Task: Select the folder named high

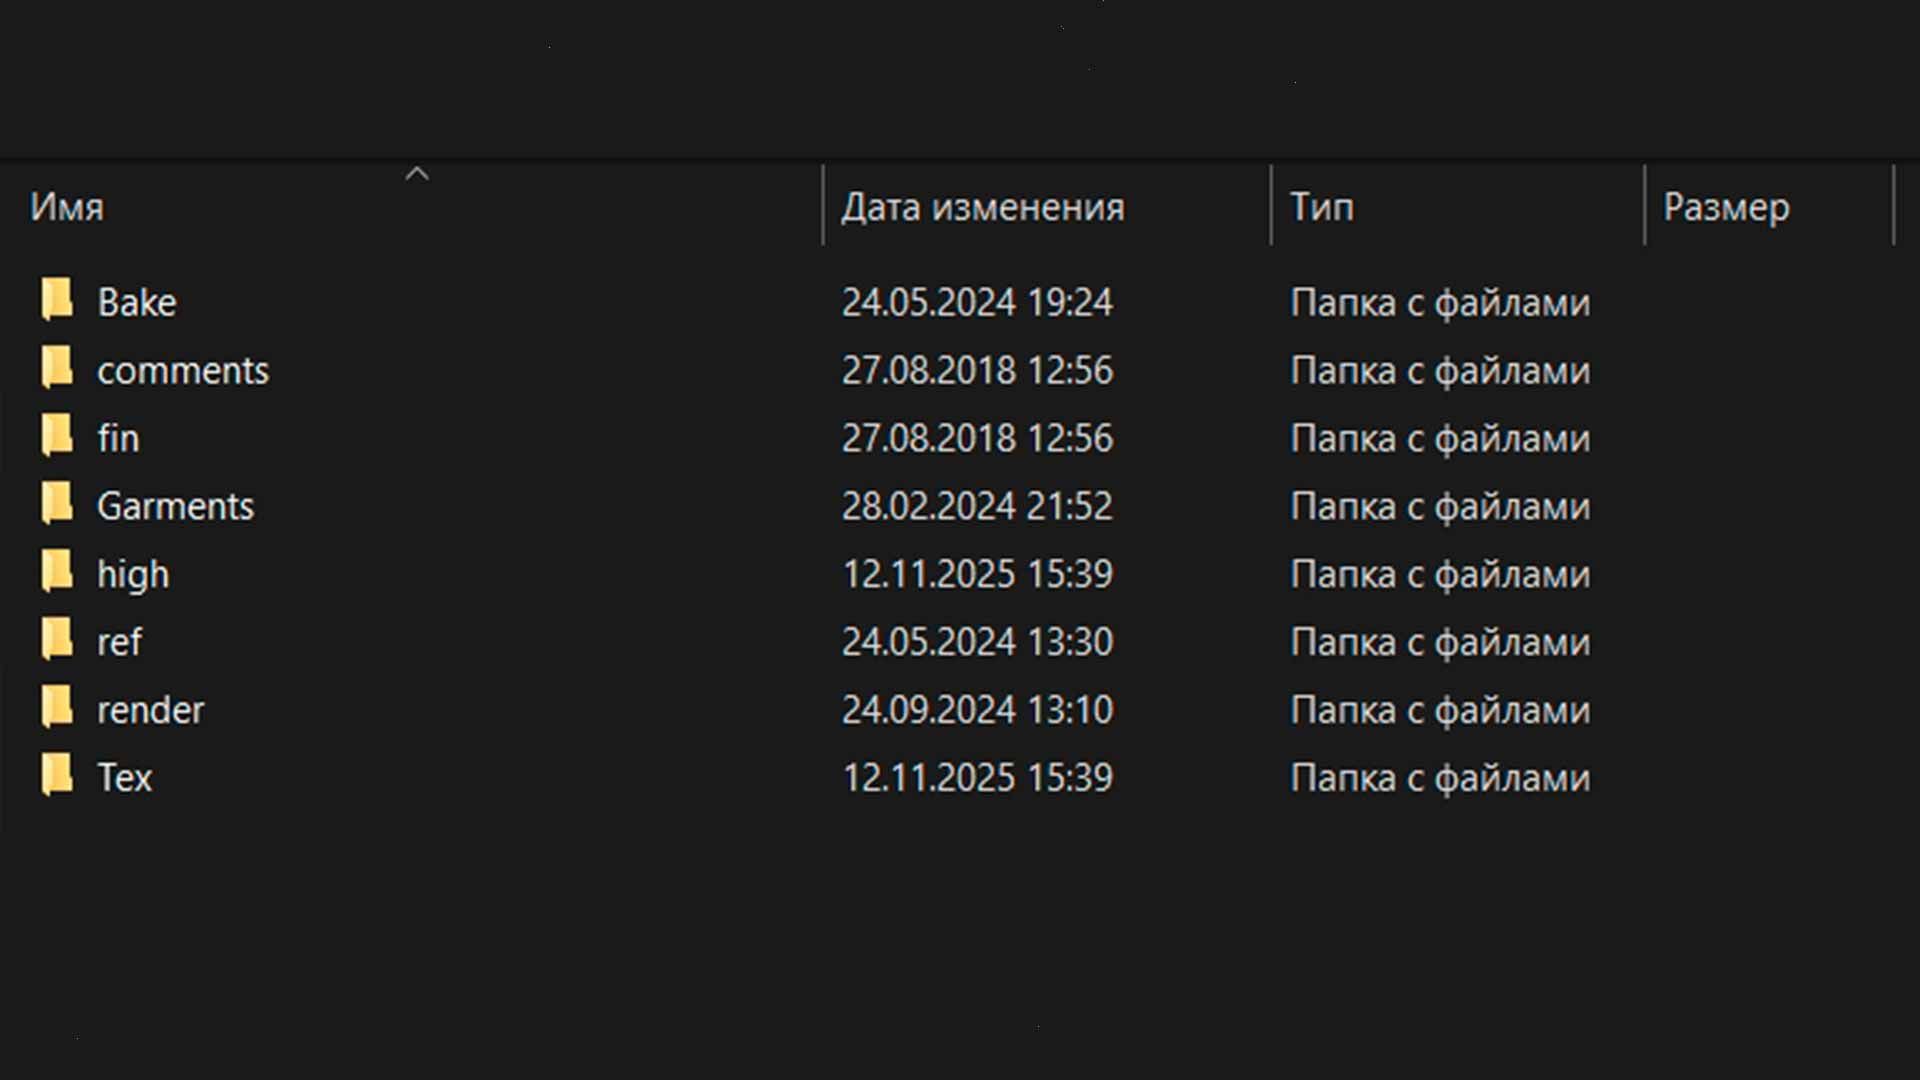Action: pyautogui.click(x=133, y=574)
